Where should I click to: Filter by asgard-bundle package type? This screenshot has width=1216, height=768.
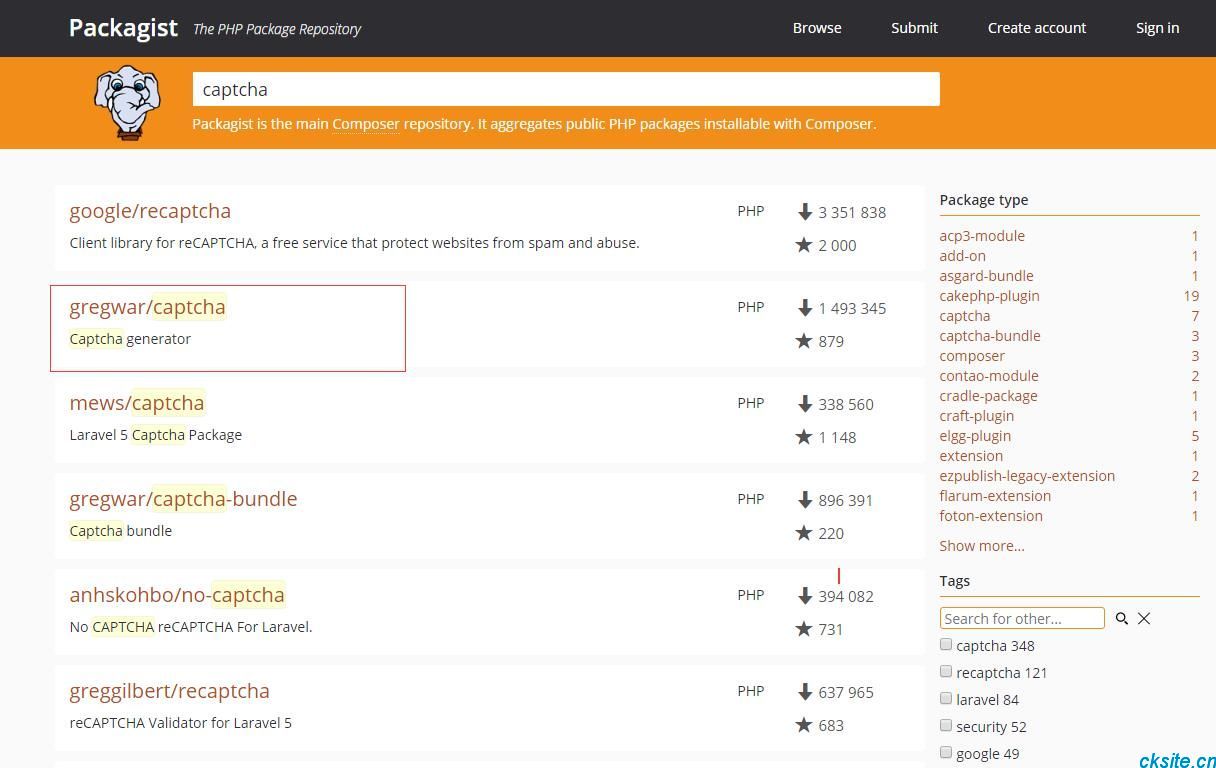point(986,276)
